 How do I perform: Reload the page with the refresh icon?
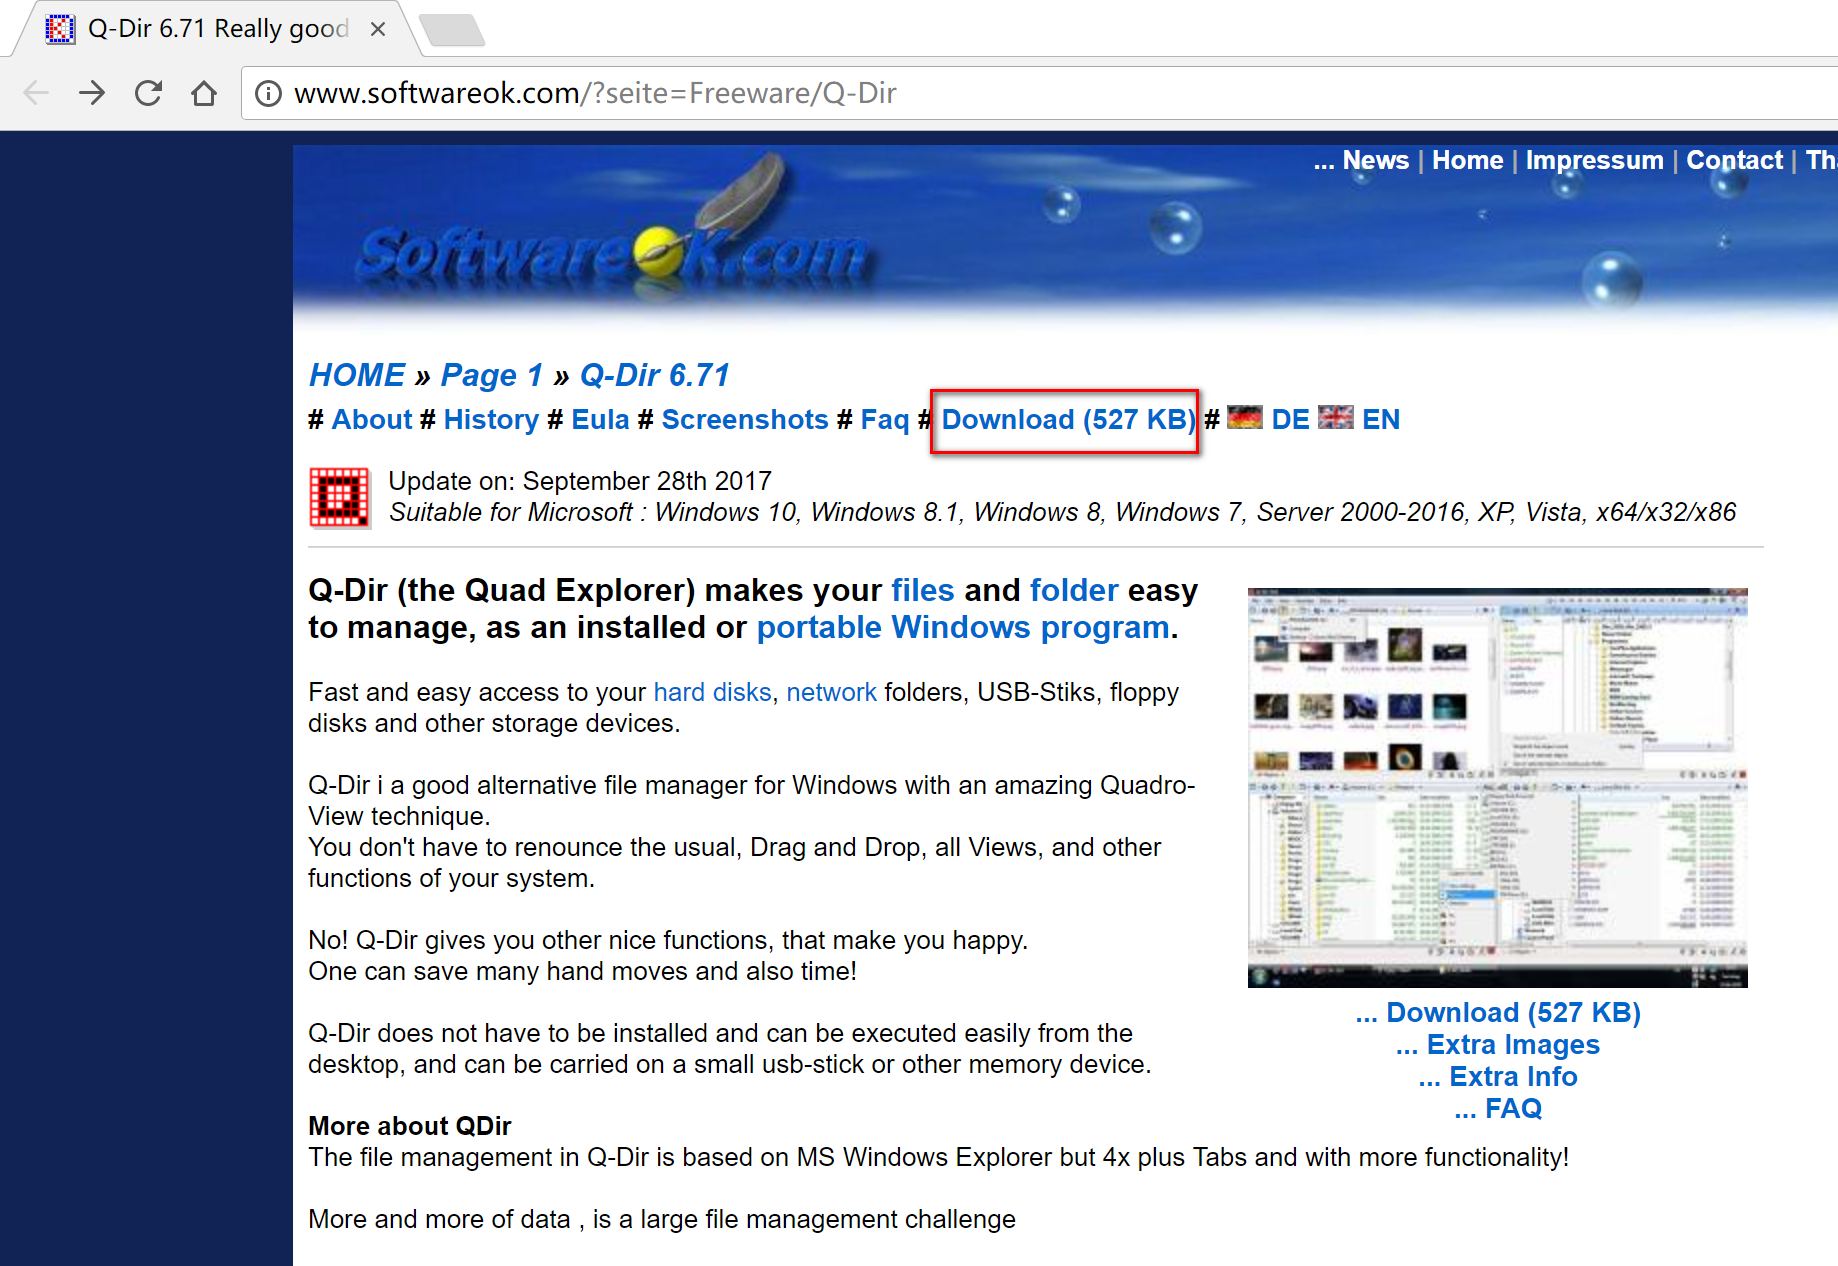[x=148, y=93]
